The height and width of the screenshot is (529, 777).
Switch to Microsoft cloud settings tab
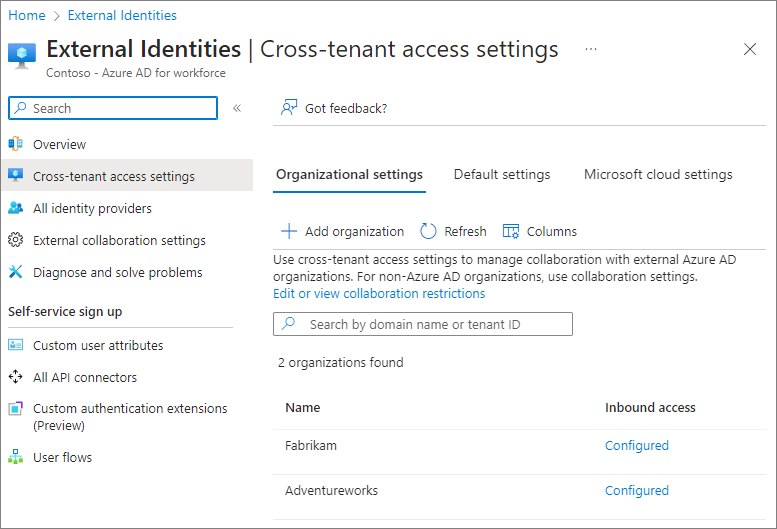point(658,174)
